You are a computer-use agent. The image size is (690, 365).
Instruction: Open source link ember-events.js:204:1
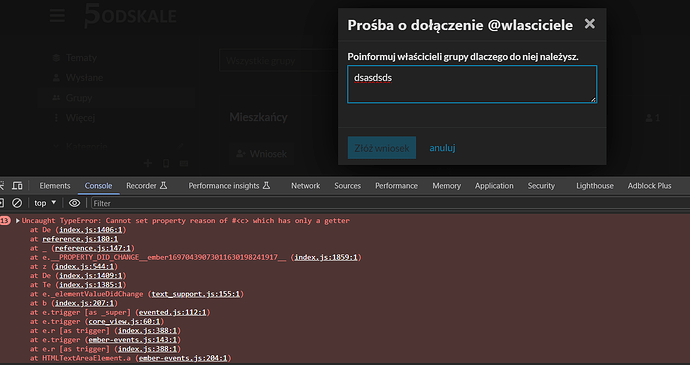coord(183,358)
